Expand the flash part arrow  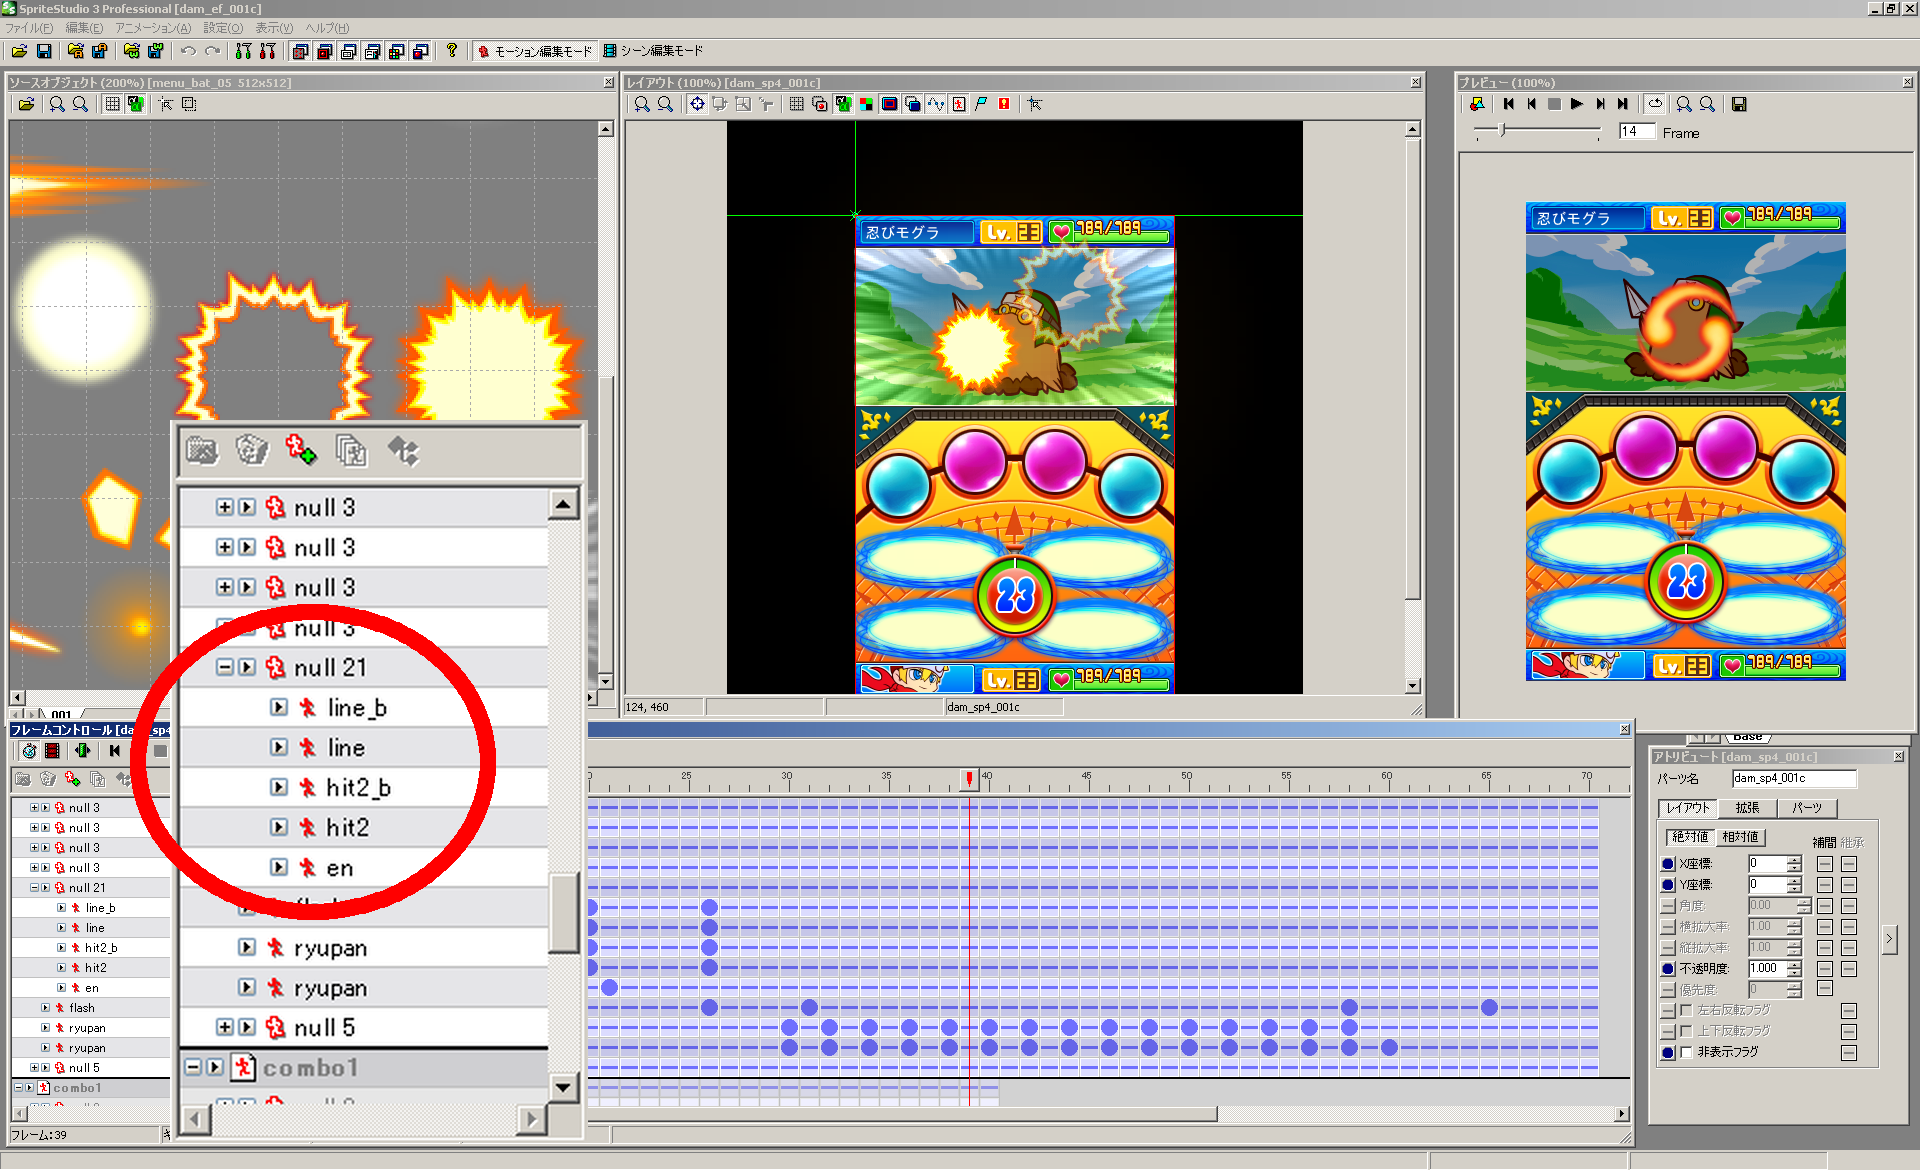tap(45, 1008)
